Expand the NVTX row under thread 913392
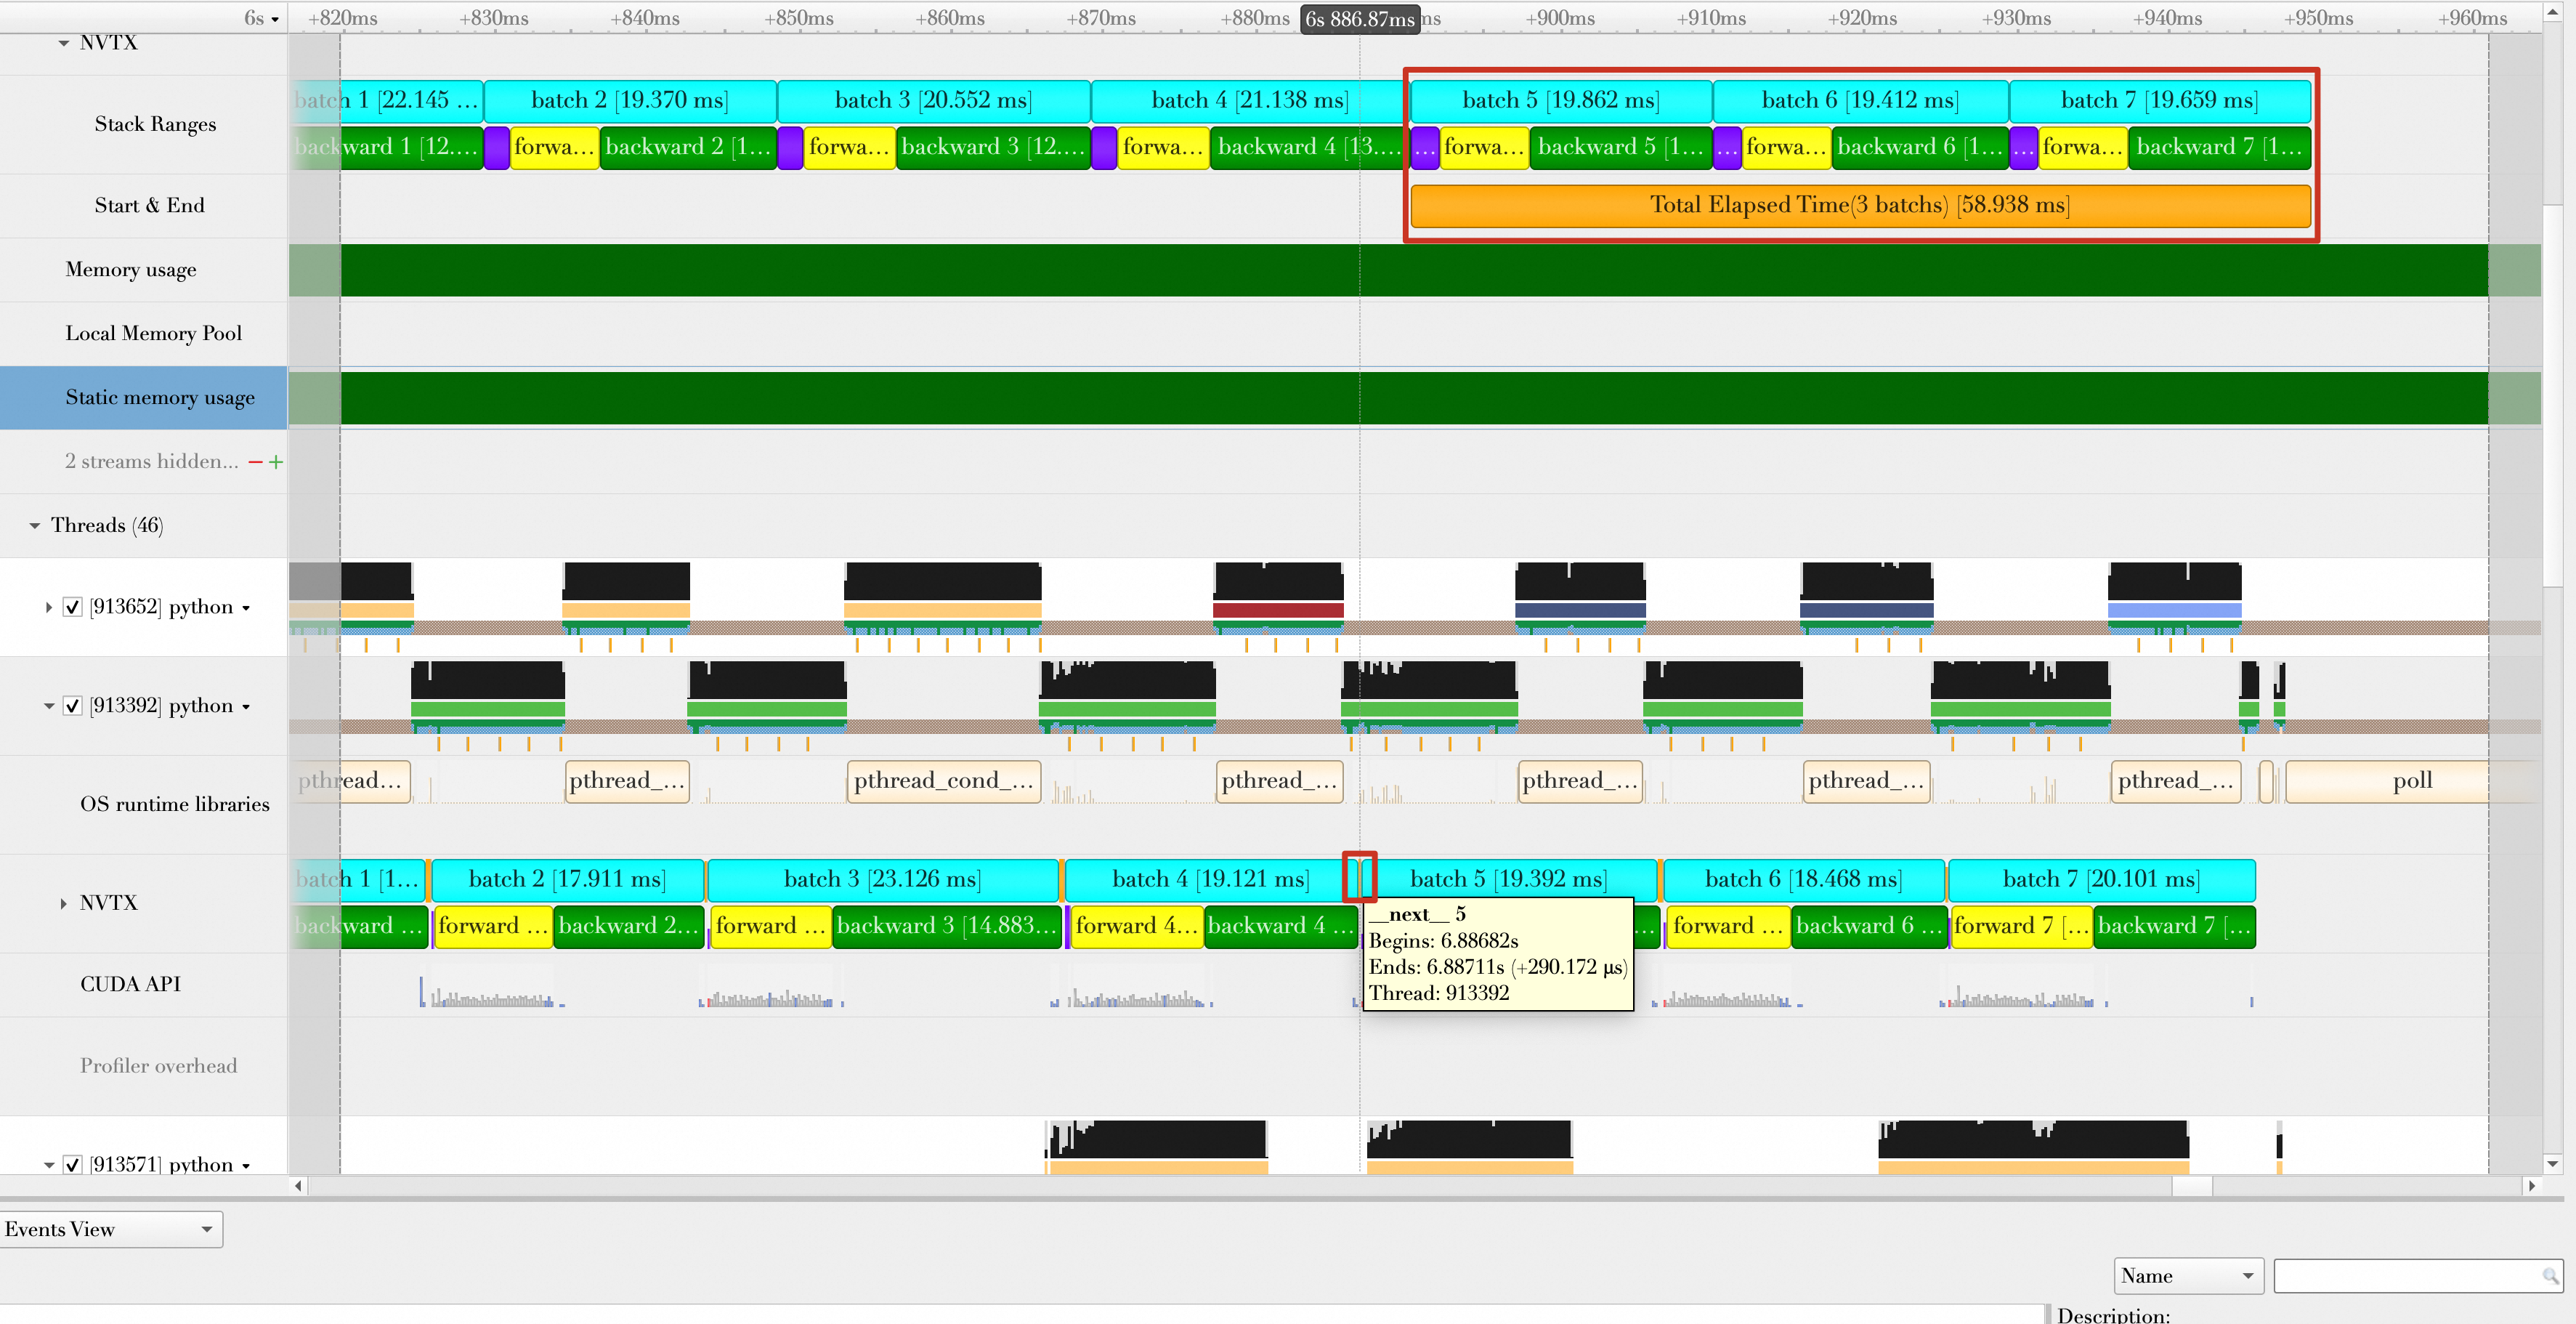Image resolution: width=2576 pixels, height=1324 pixels. pyautogui.click(x=63, y=904)
